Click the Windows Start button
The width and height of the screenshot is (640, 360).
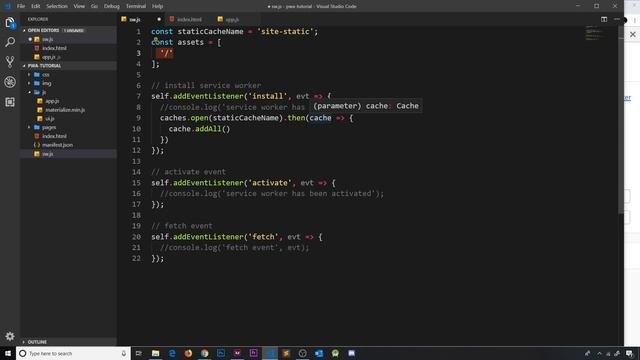tap(8, 353)
